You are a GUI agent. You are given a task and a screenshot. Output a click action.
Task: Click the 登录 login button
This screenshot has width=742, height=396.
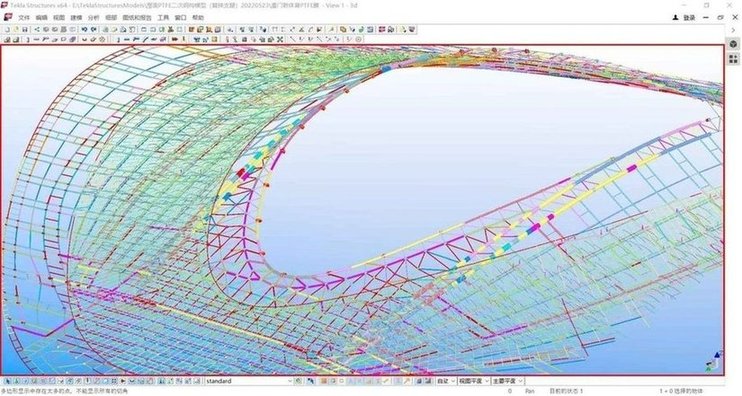pyautogui.click(x=685, y=18)
